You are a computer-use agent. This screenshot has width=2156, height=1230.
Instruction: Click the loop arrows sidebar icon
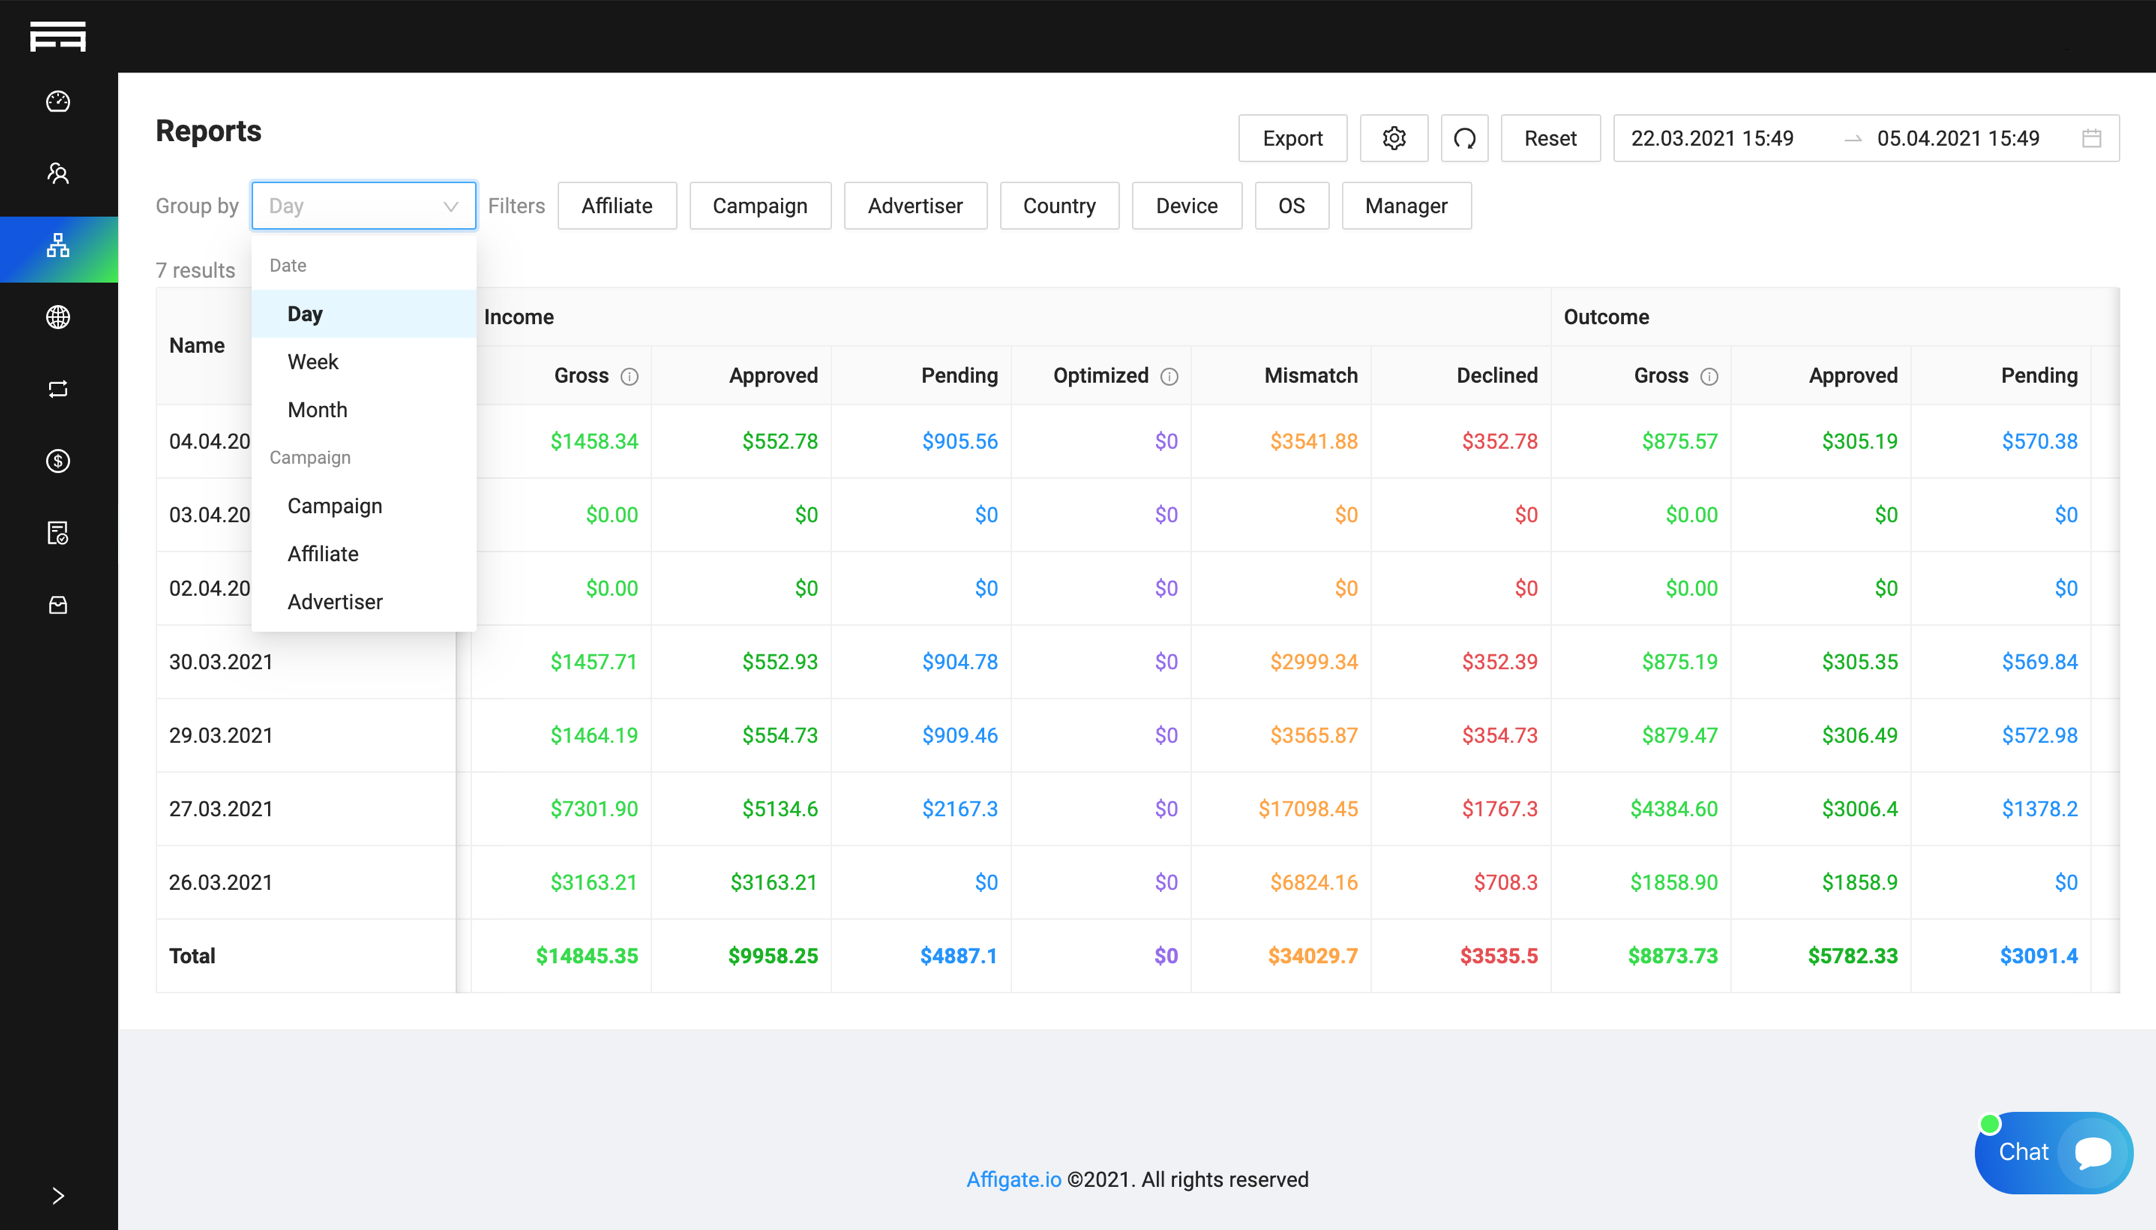[x=58, y=389]
